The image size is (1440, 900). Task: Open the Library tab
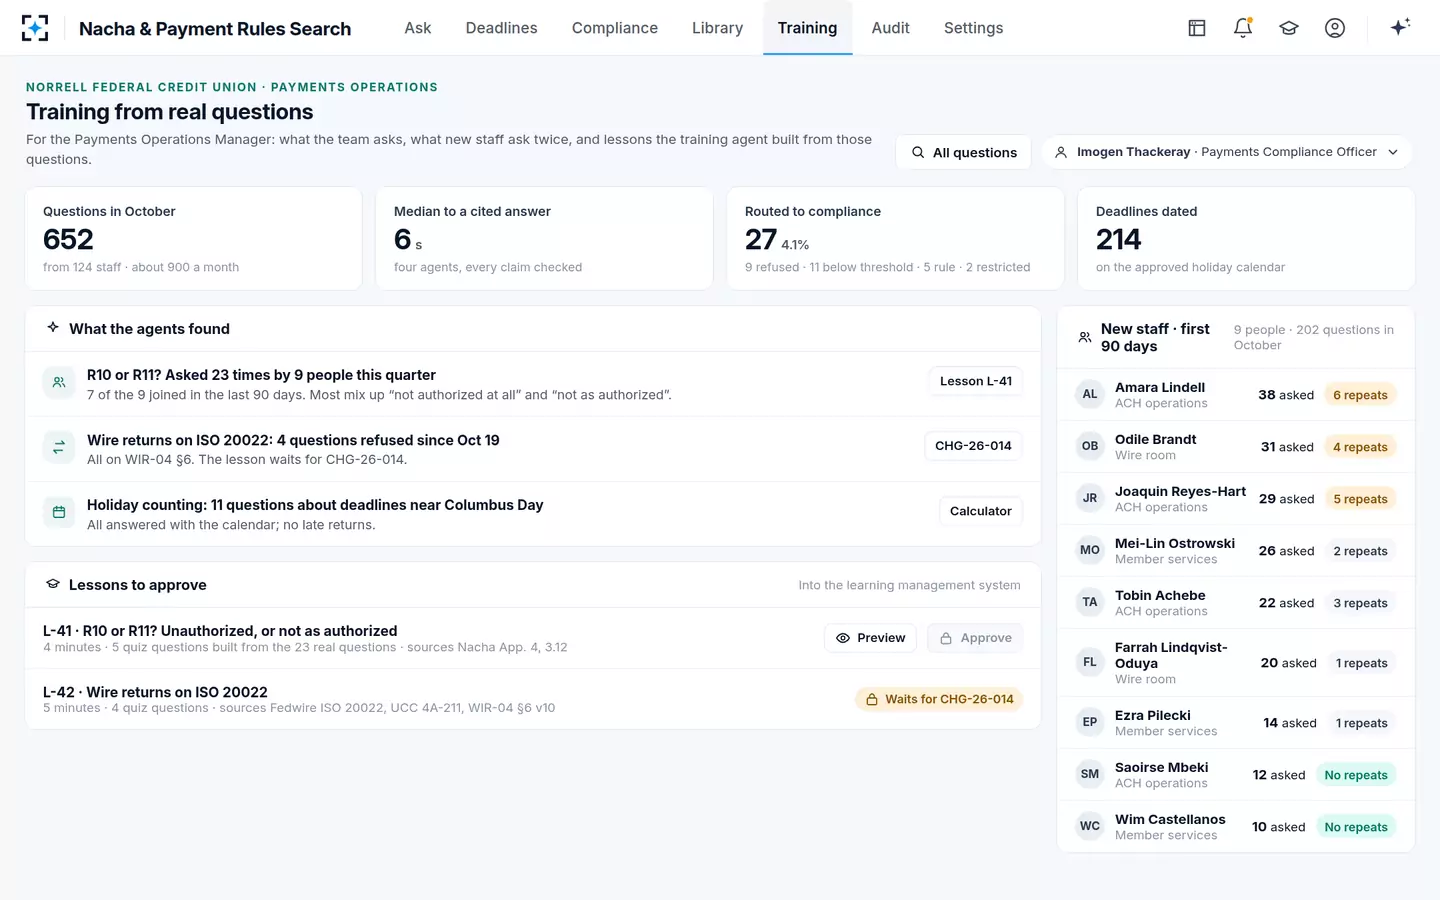click(717, 28)
